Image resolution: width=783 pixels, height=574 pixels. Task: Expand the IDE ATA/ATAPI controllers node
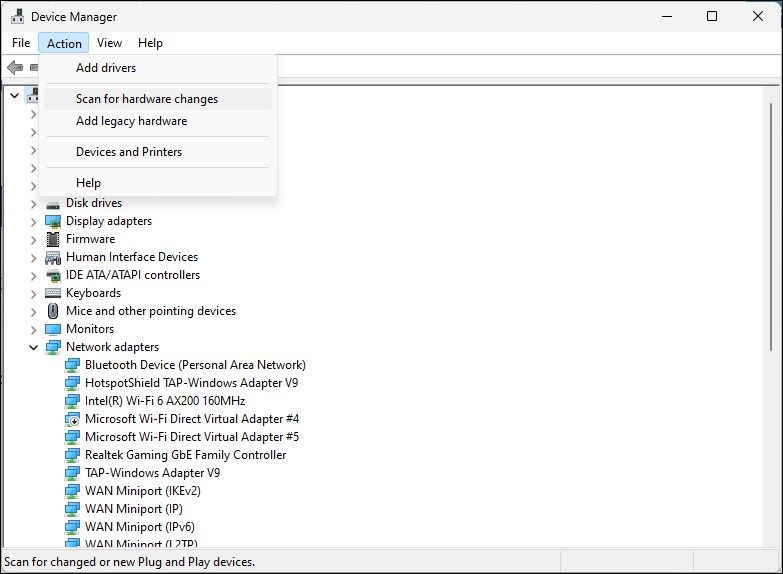click(x=33, y=275)
